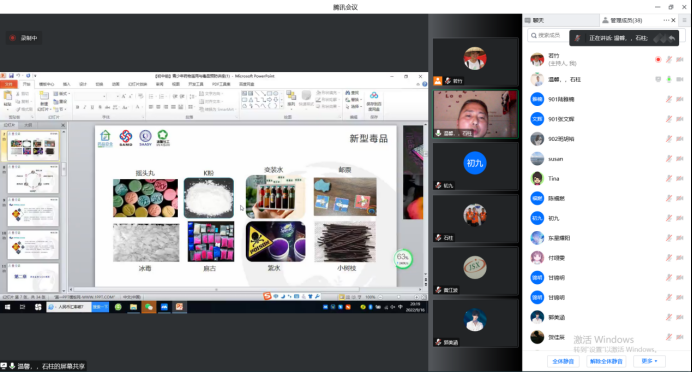Toggle Bold in PowerPoint's font group
Viewport: 692px width, 372px height.
78,107
